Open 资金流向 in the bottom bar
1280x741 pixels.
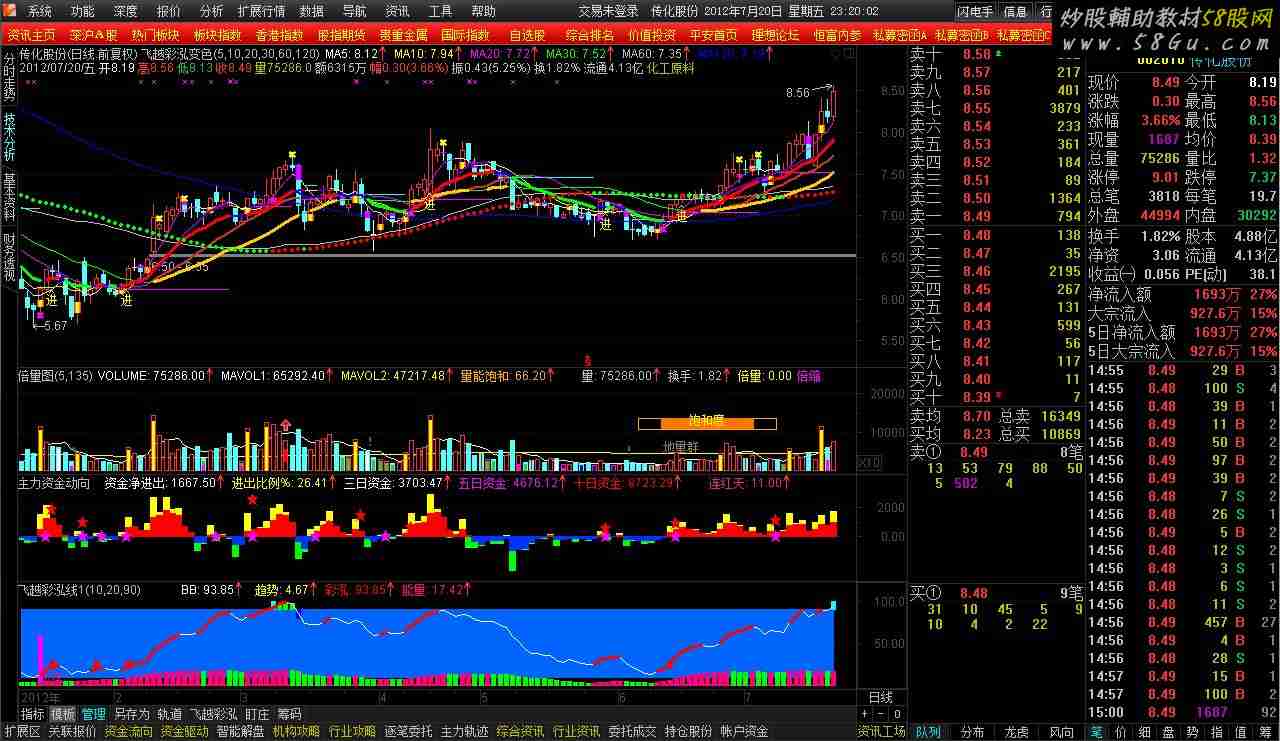coord(129,732)
